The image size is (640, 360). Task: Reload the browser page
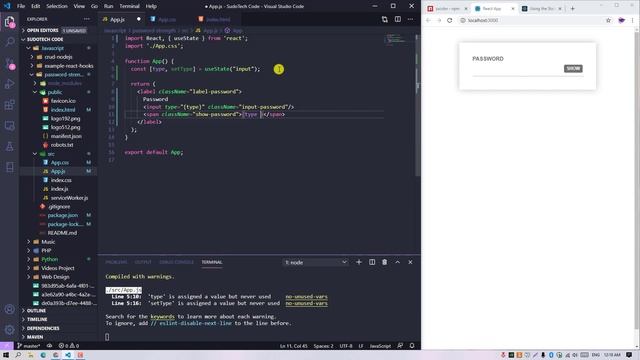coord(449,20)
